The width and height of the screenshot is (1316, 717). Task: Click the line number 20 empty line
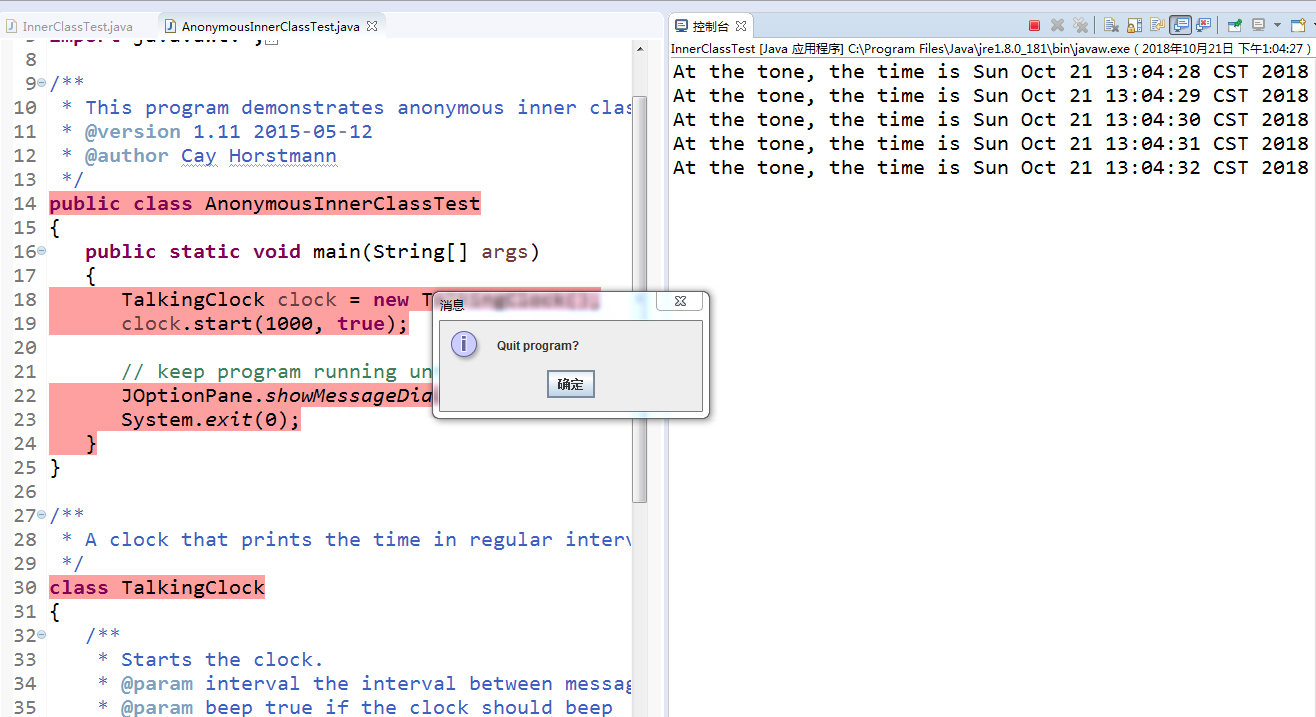(25, 348)
